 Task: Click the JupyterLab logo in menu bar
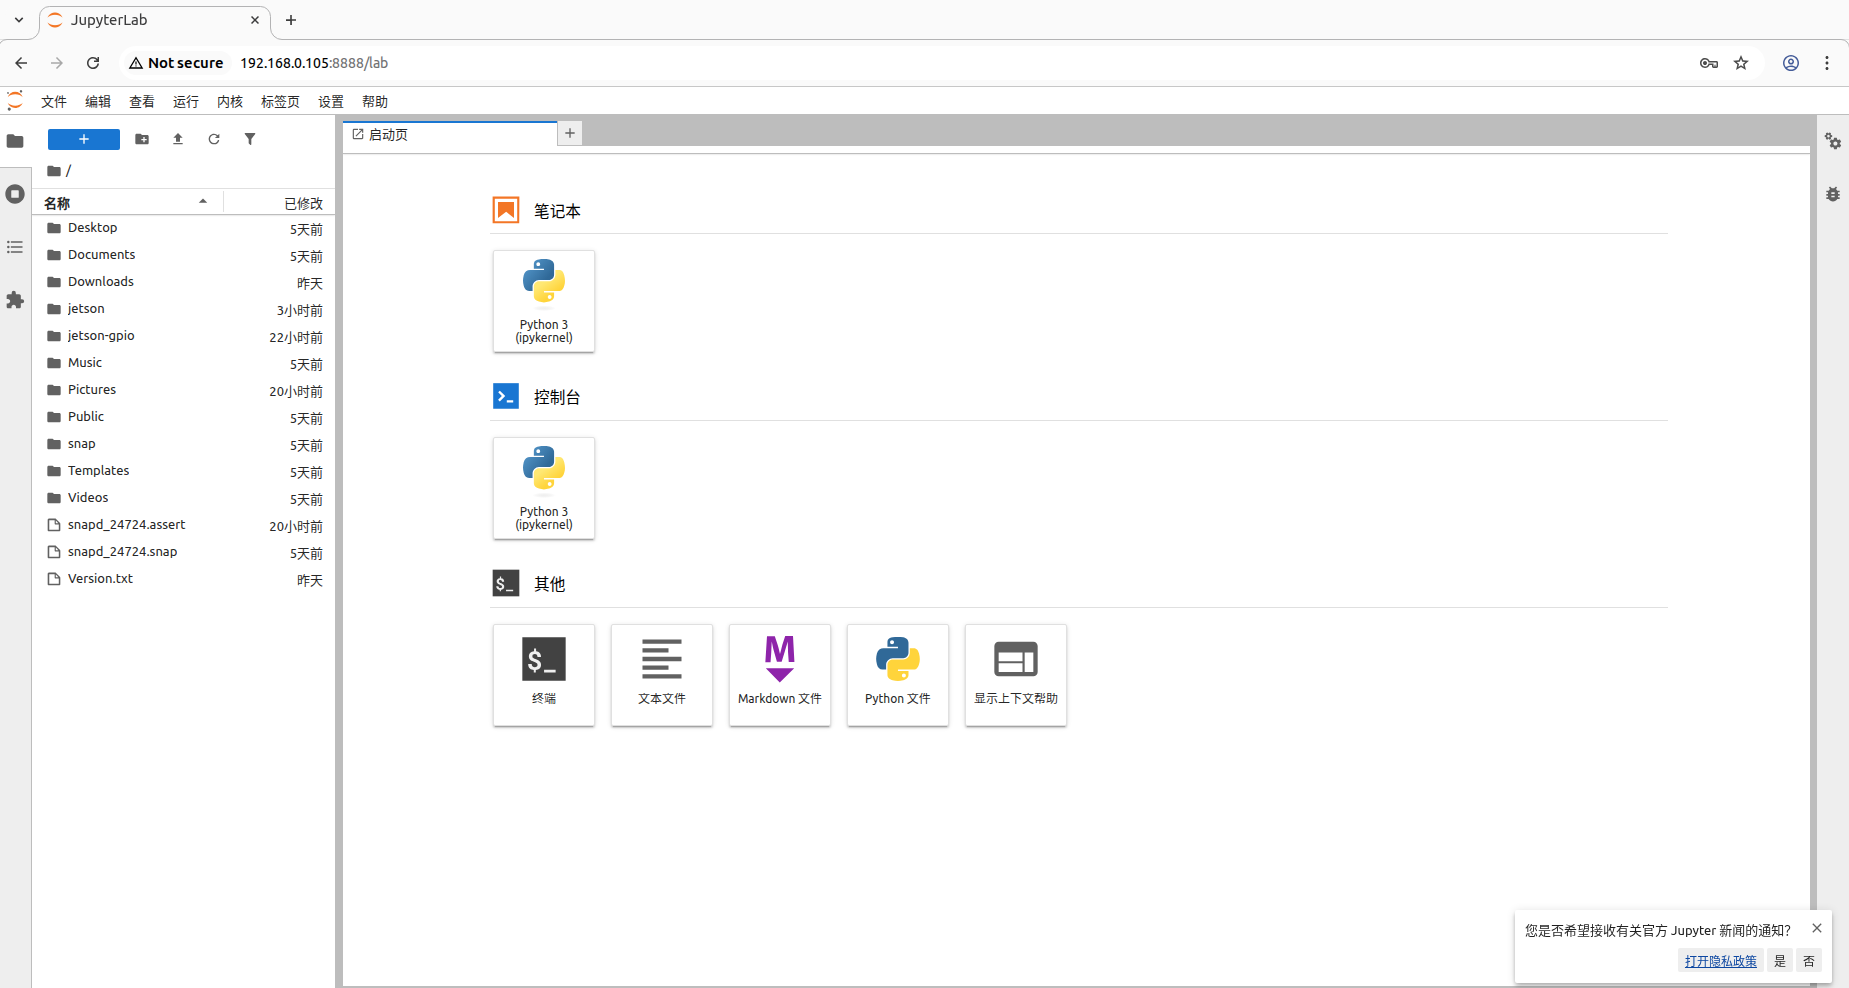click(x=15, y=101)
